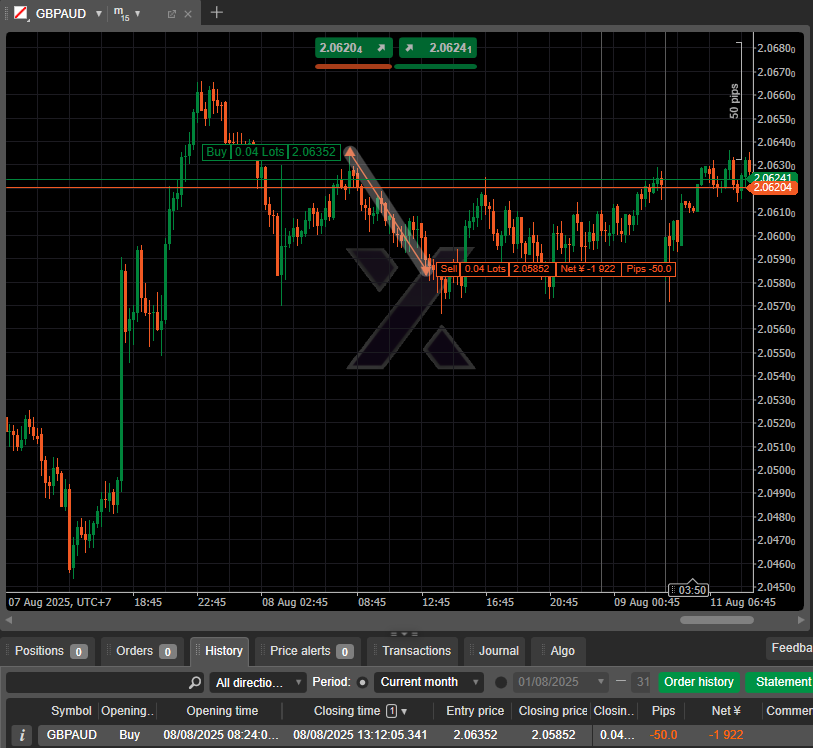
Task: Open the Transactions tab
Action: point(413,651)
